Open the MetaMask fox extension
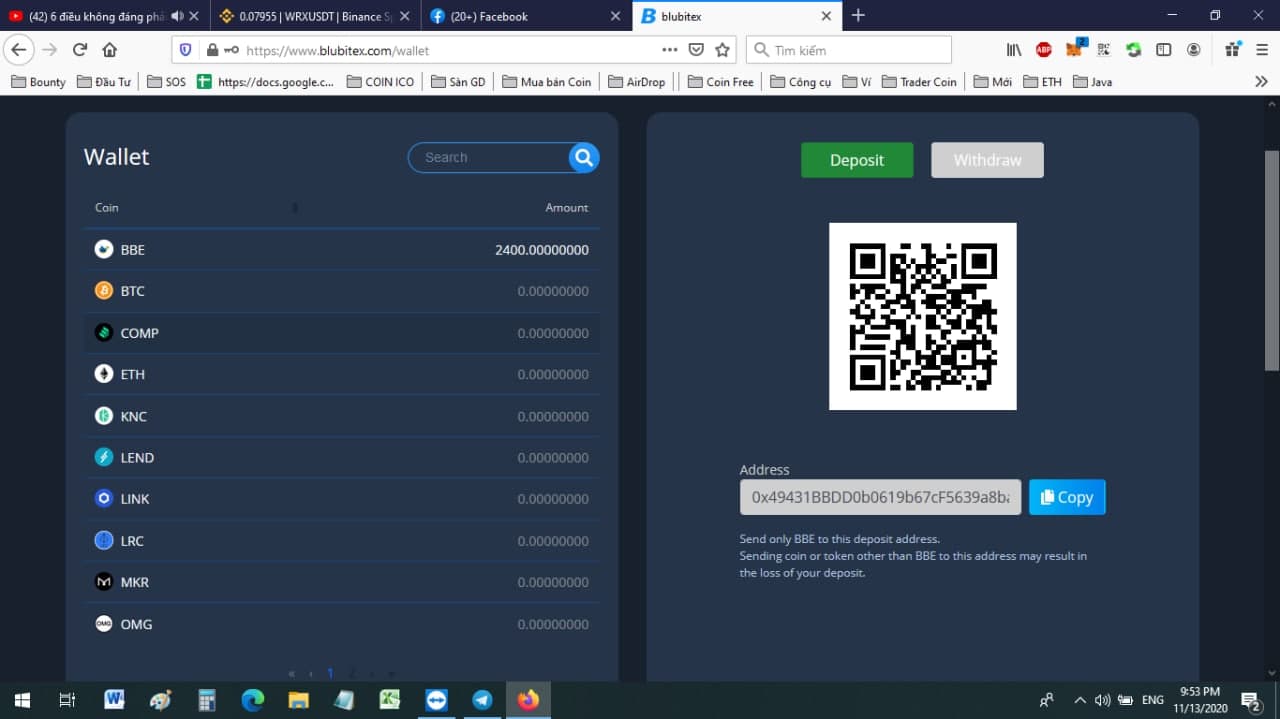Viewport: 1280px width, 719px height. (x=1075, y=49)
